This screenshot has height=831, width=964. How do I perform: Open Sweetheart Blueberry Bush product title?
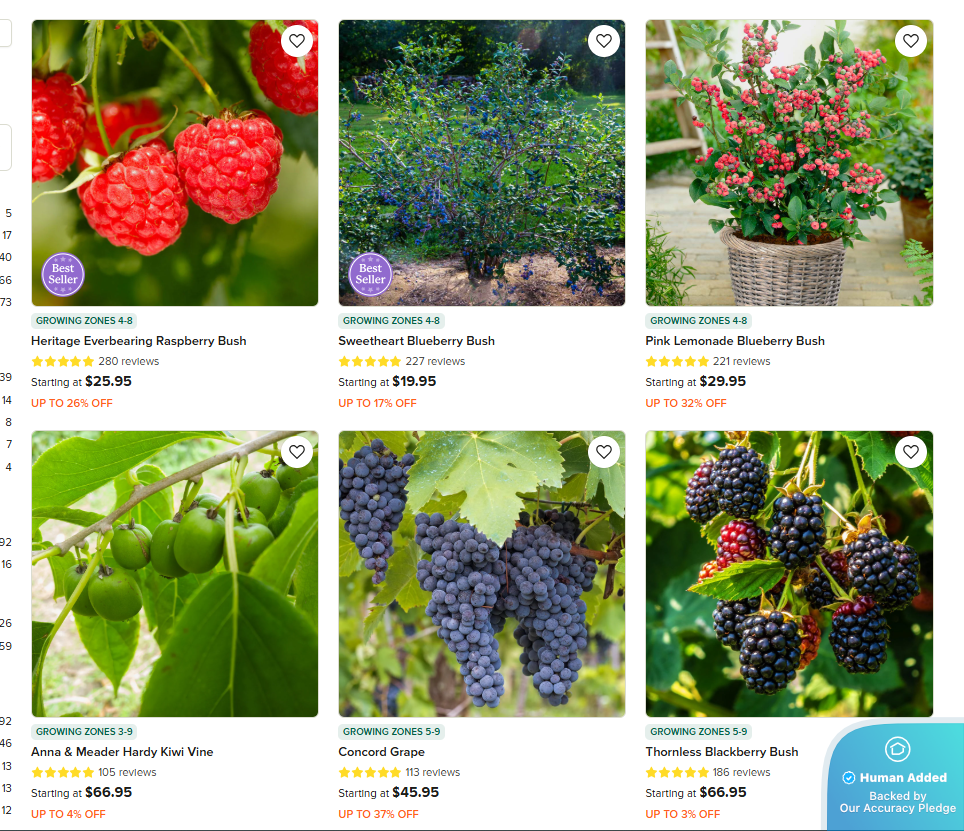[x=416, y=341]
